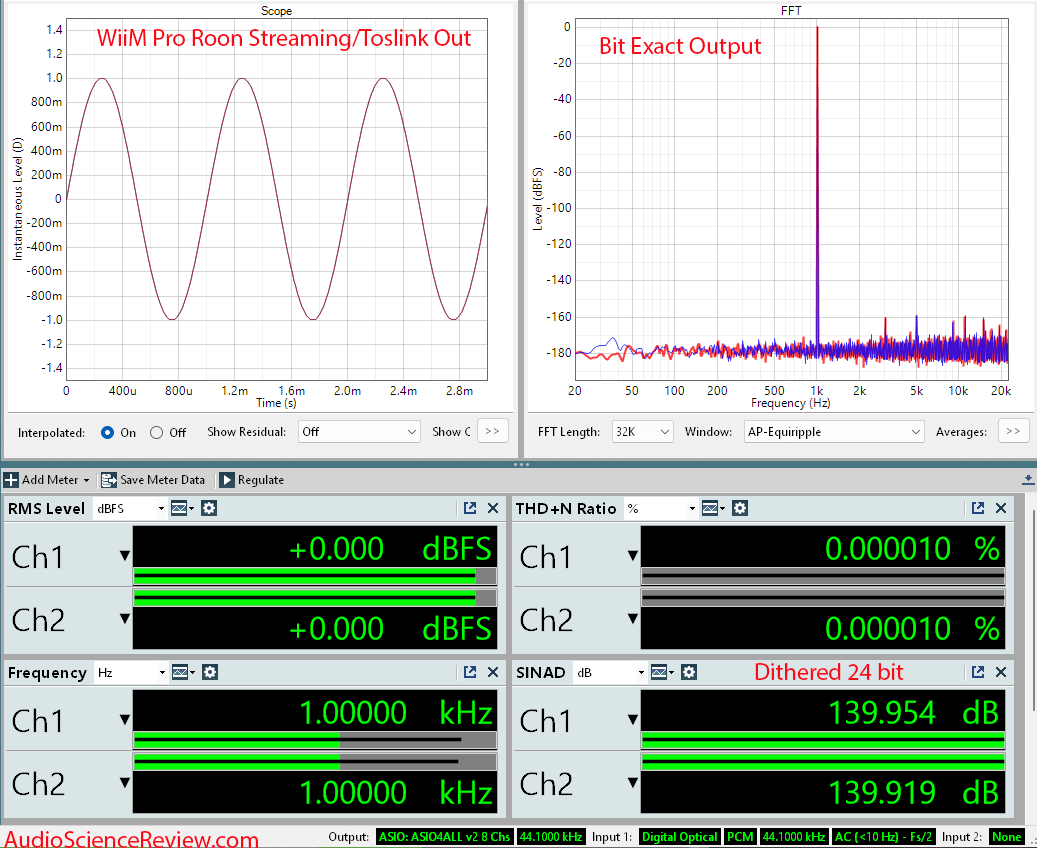The image size is (1037, 848).
Task: Click Save Meter Data button label
Action: pyautogui.click(x=162, y=480)
